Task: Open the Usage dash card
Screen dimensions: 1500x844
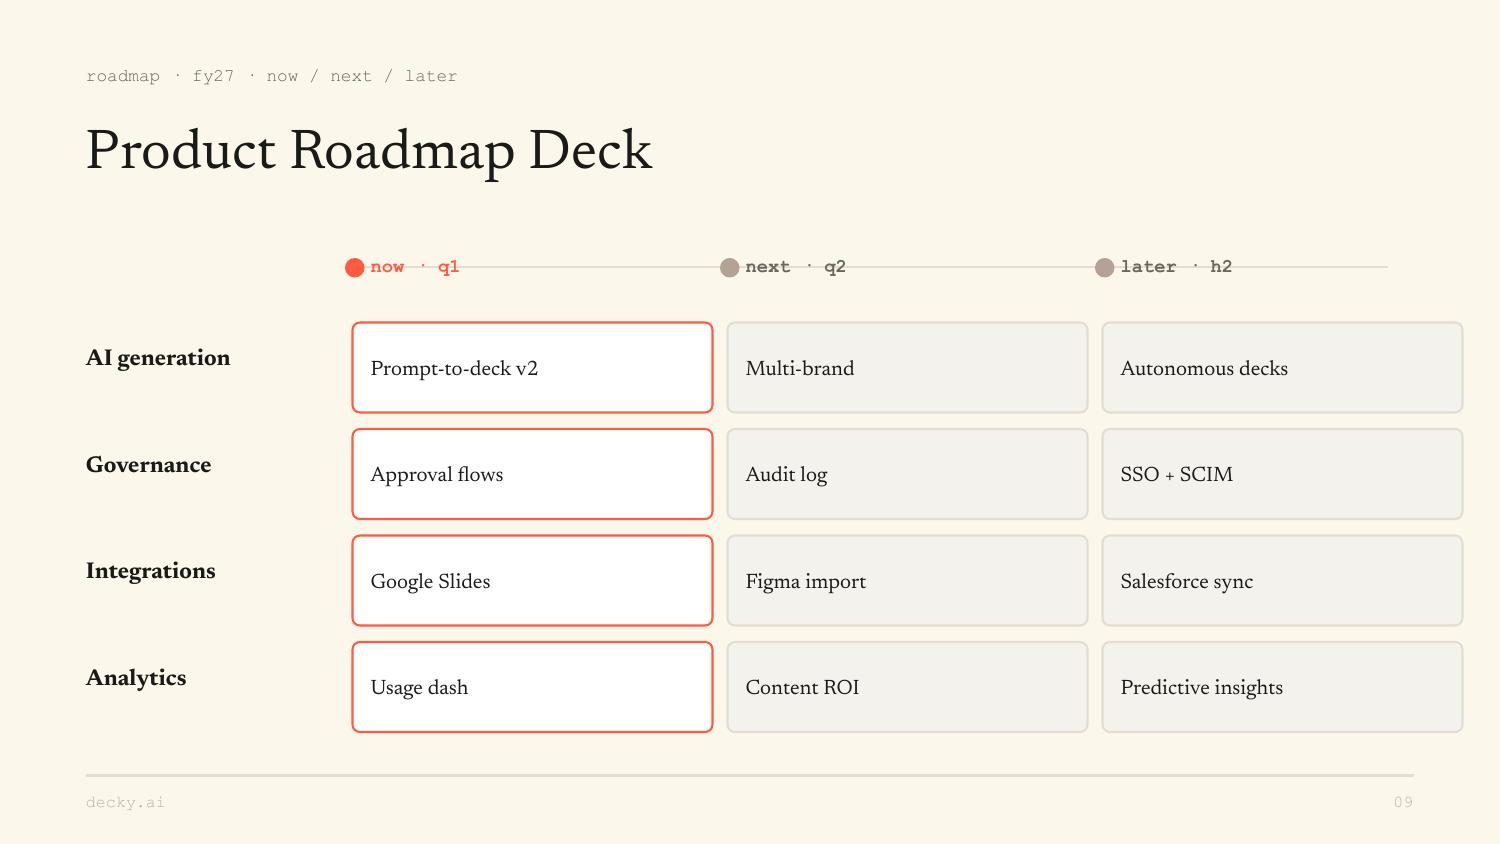Action: [532, 687]
